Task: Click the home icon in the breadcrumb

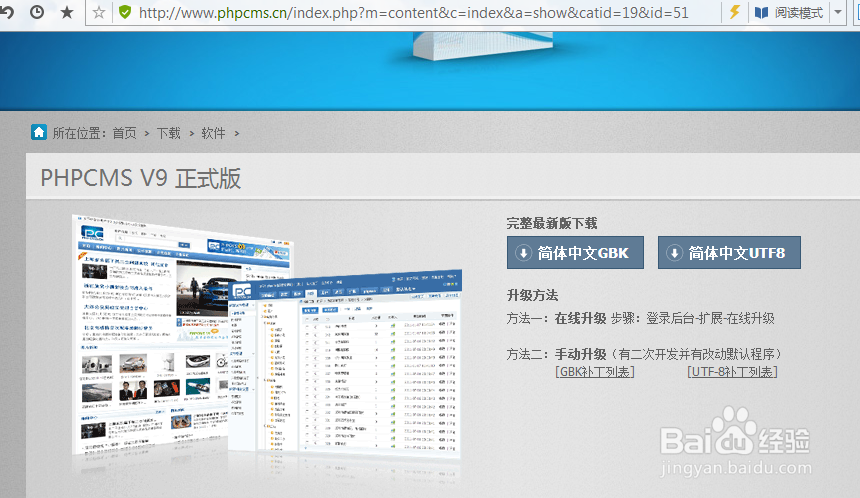Action: click(39, 132)
